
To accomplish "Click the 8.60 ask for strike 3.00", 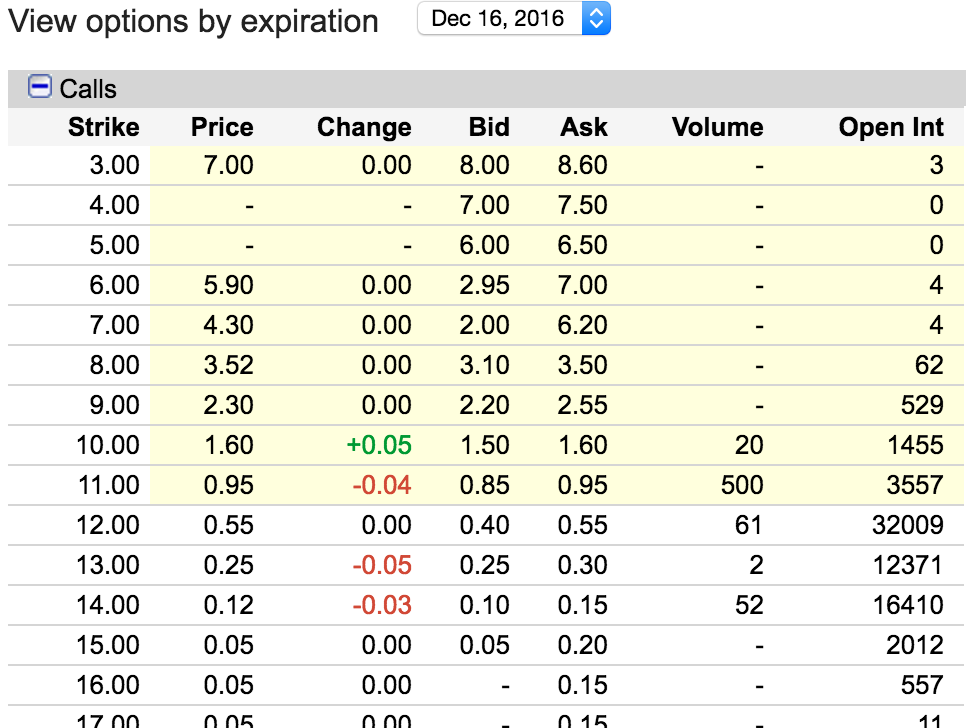I will coord(582,165).
